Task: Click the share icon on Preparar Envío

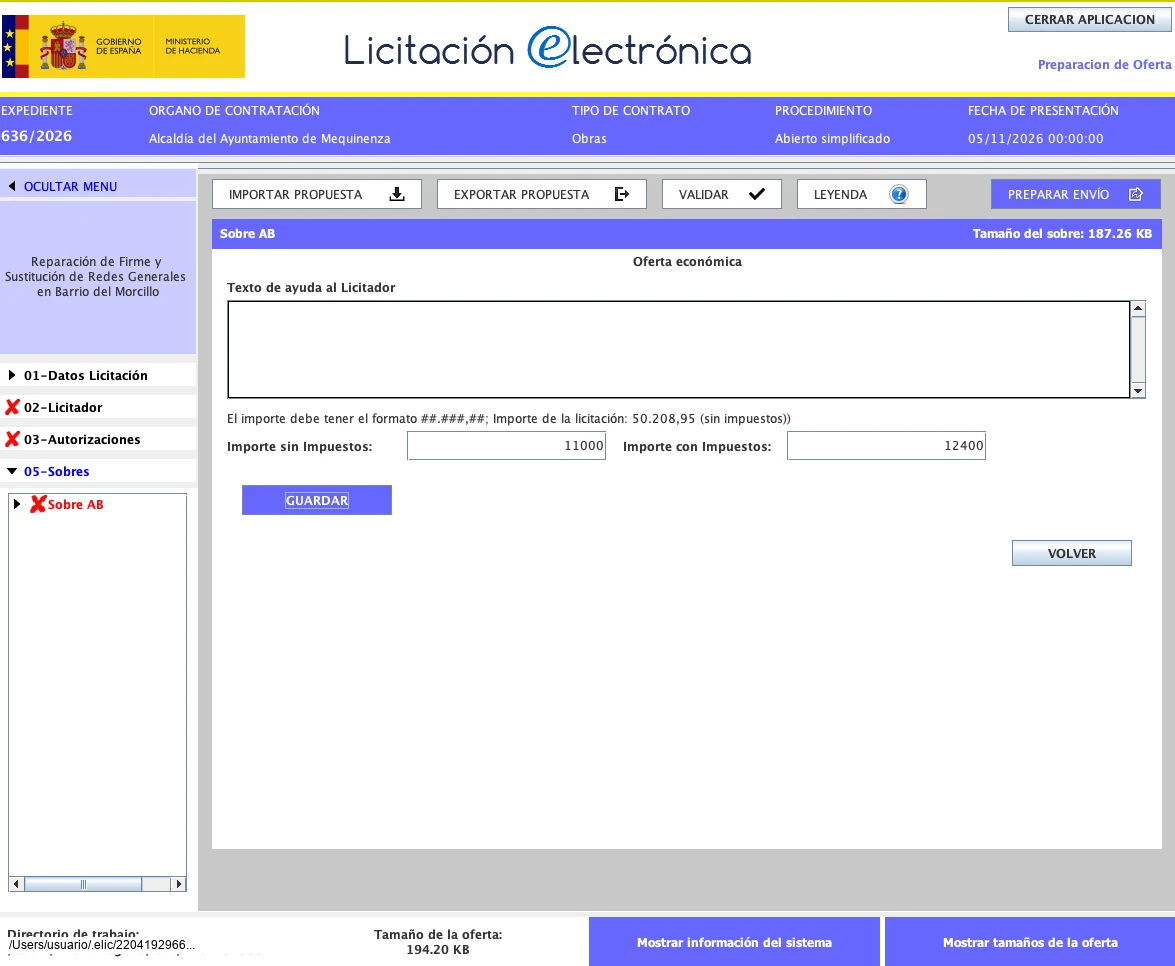Action: (x=1136, y=195)
